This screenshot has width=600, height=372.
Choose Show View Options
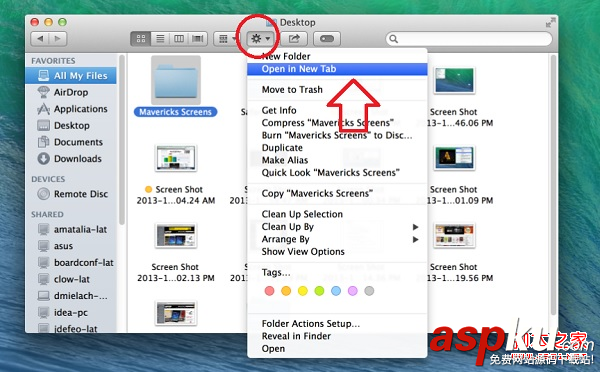[x=337, y=251]
